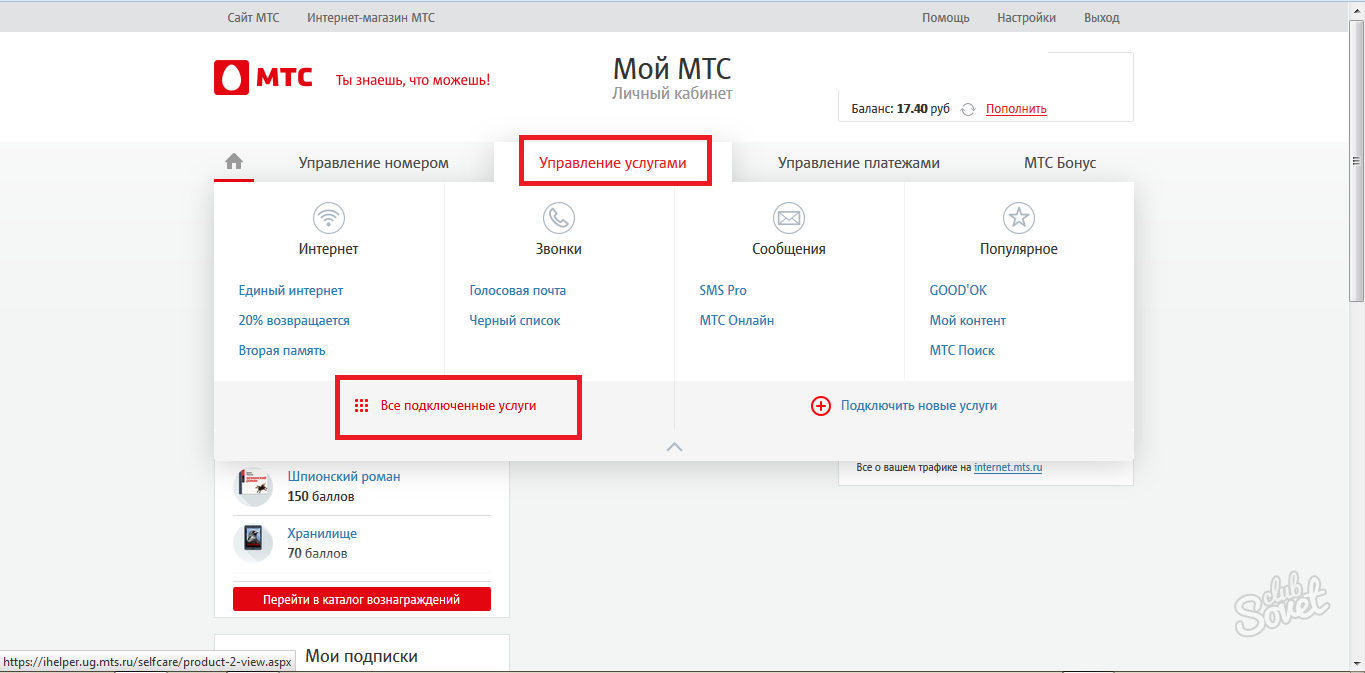Click the Интернет category heading

[x=328, y=249]
